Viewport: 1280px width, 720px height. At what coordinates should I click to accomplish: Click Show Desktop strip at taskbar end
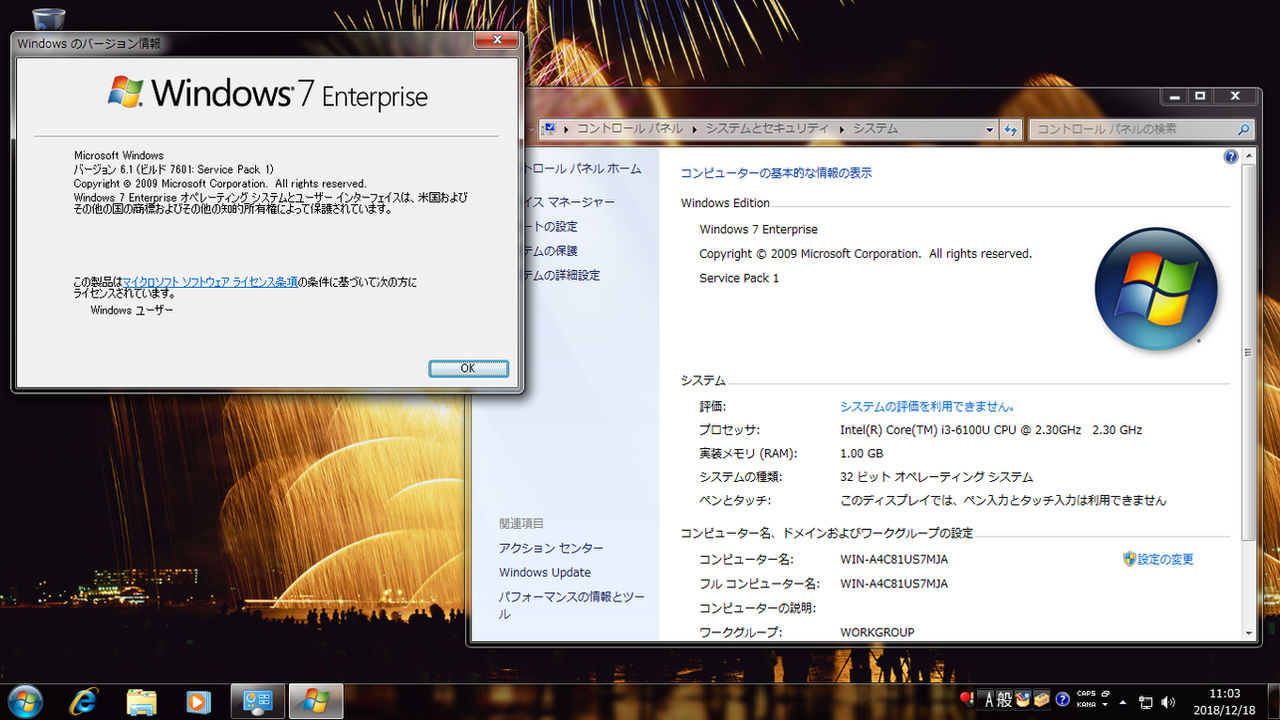pyautogui.click(x=1273, y=702)
